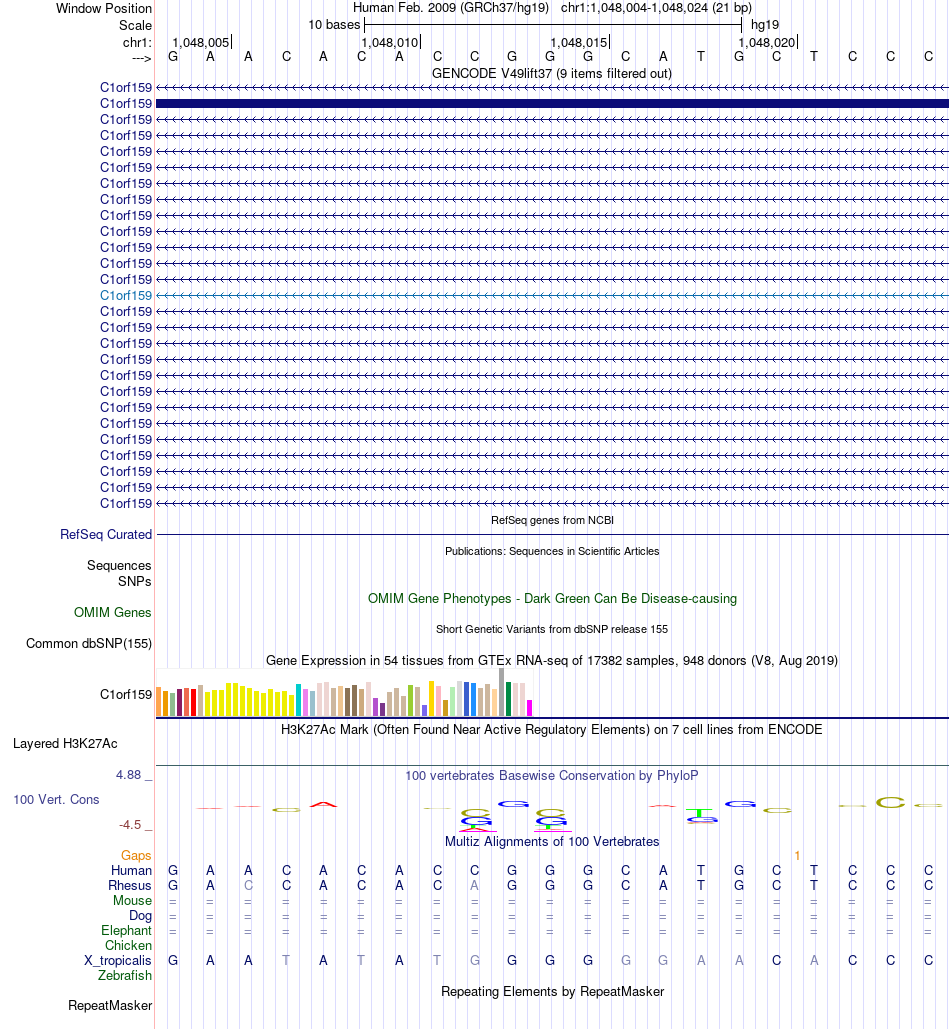950x1029 pixels.
Task: Click the 'chr1:' ruler label
Action: (x=137, y=43)
